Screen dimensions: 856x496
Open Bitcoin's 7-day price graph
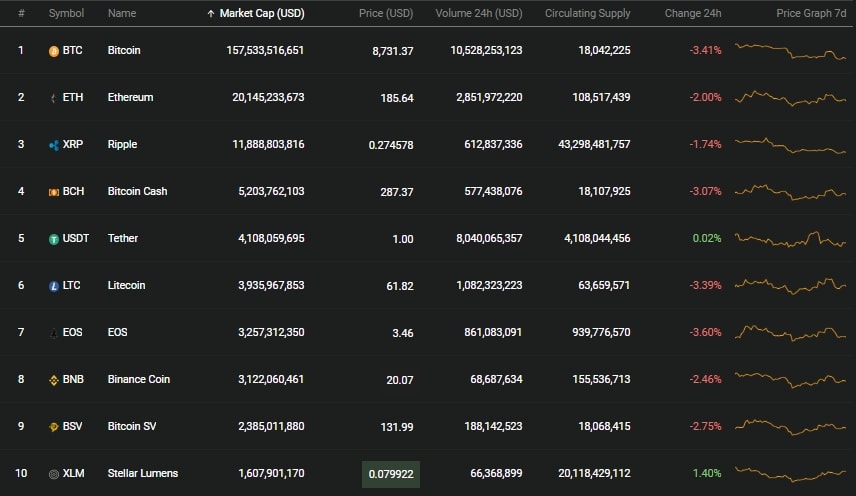point(790,51)
